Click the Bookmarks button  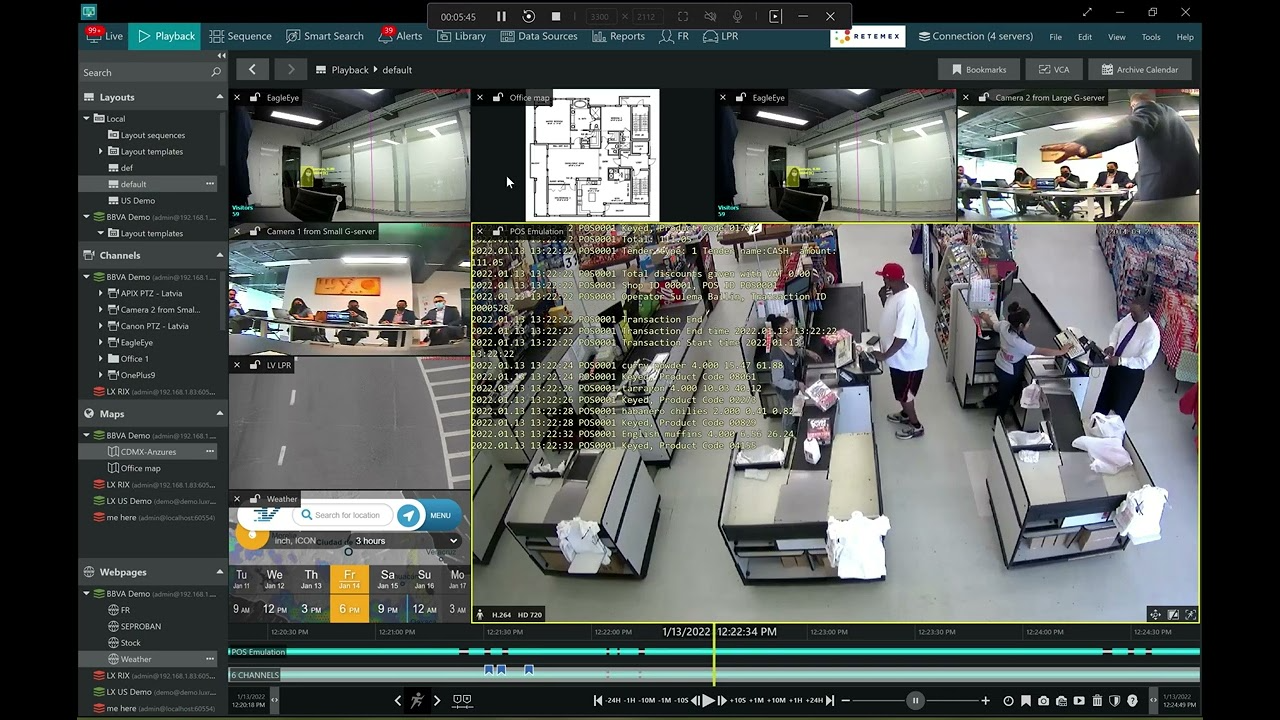tap(979, 70)
